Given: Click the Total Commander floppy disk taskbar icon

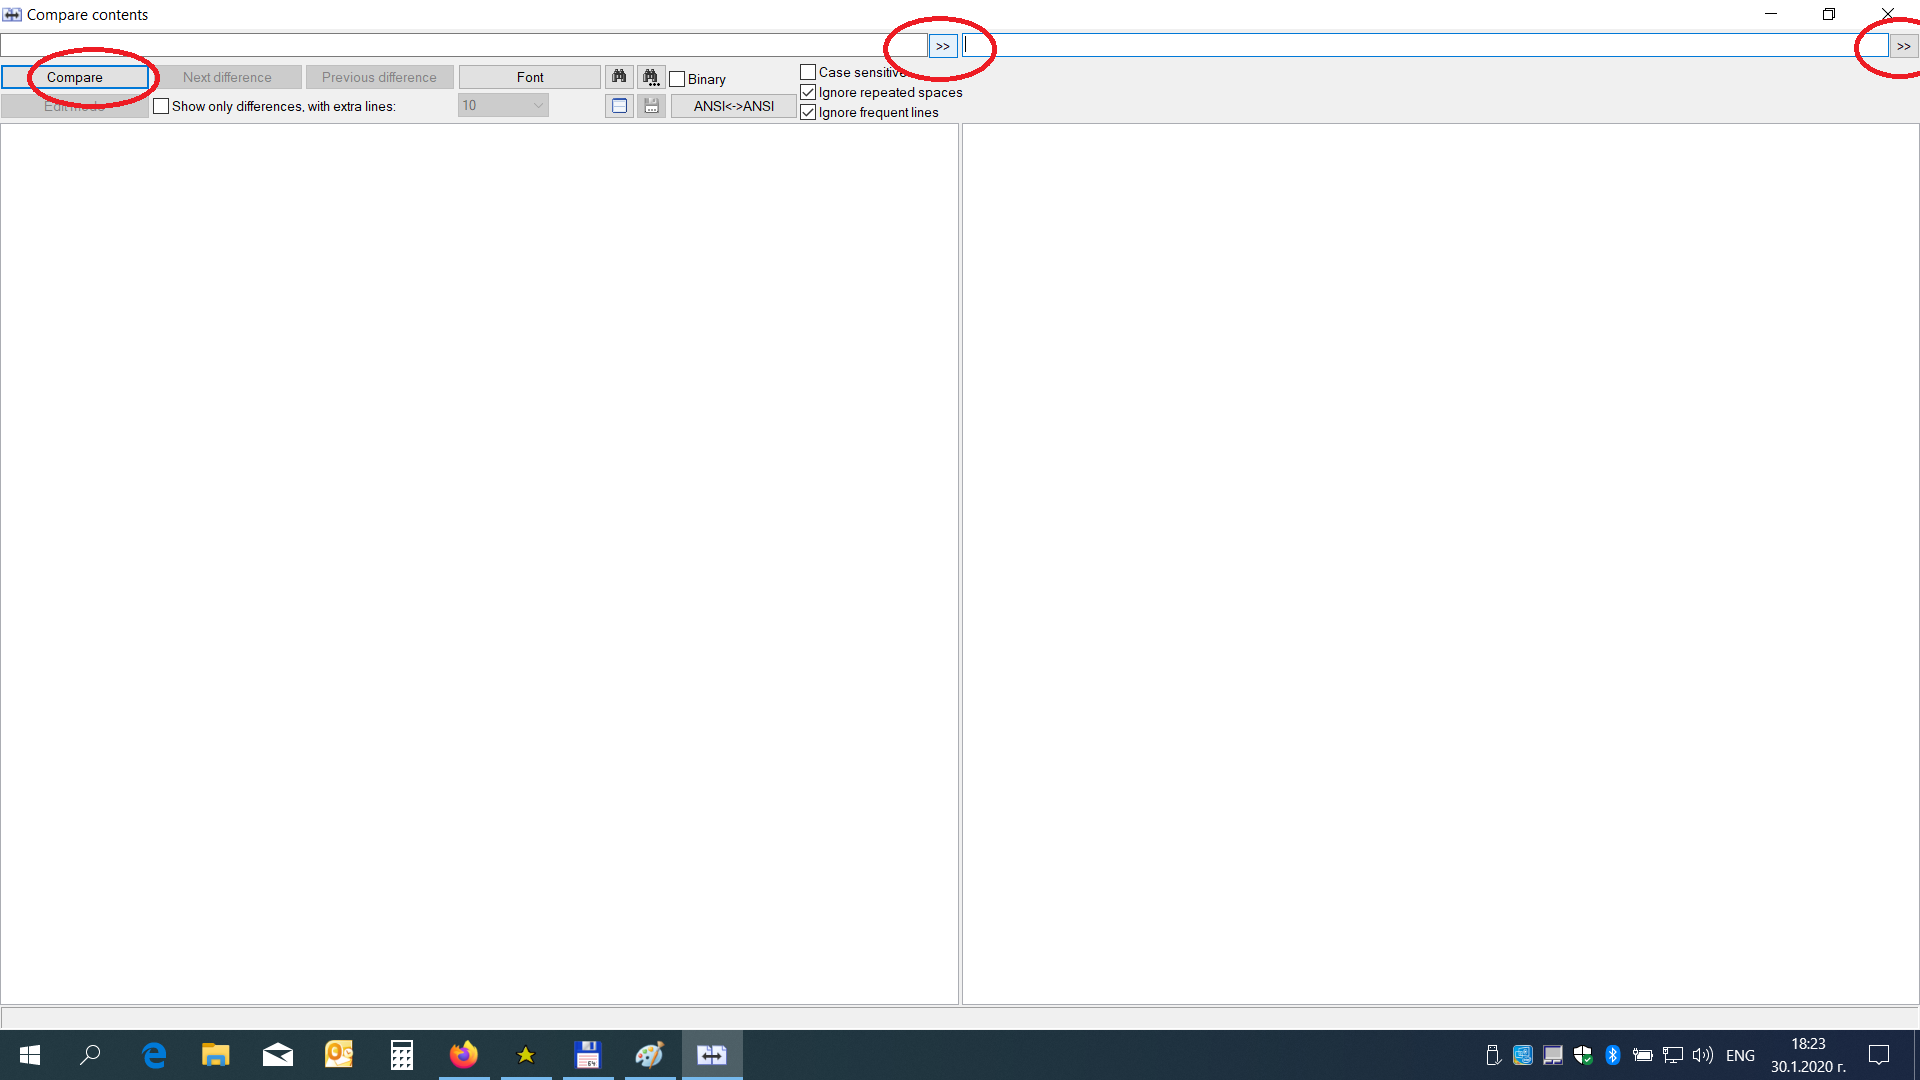Looking at the screenshot, I should pos(587,1055).
